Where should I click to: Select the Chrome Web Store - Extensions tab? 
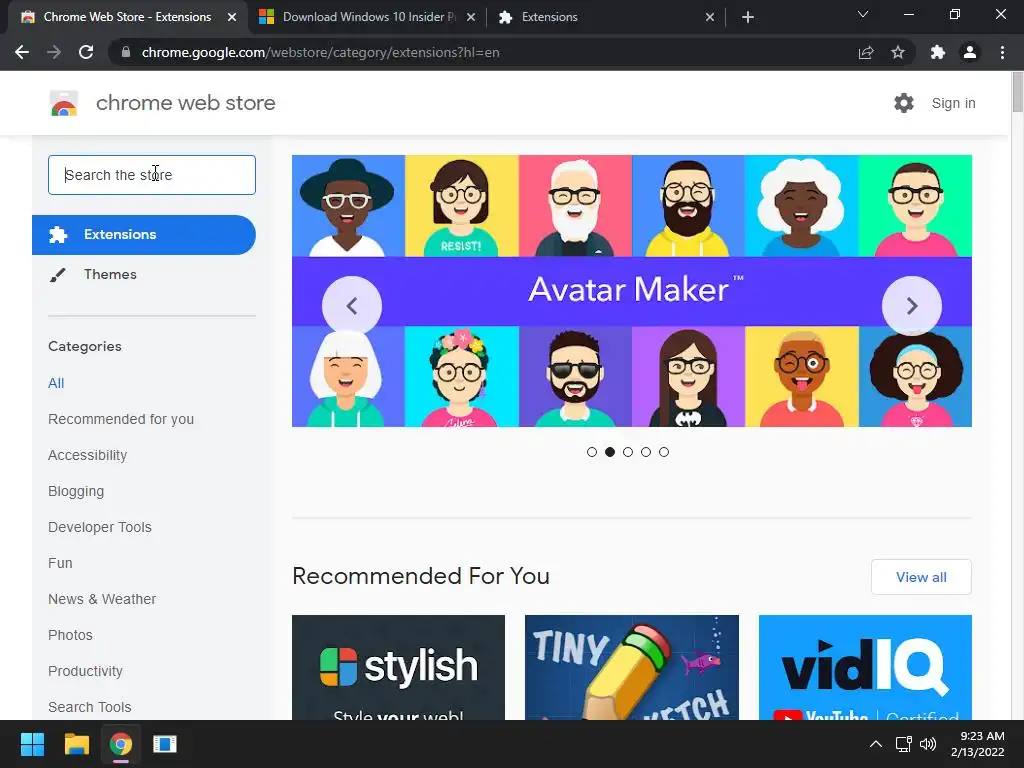(x=127, y=17)
